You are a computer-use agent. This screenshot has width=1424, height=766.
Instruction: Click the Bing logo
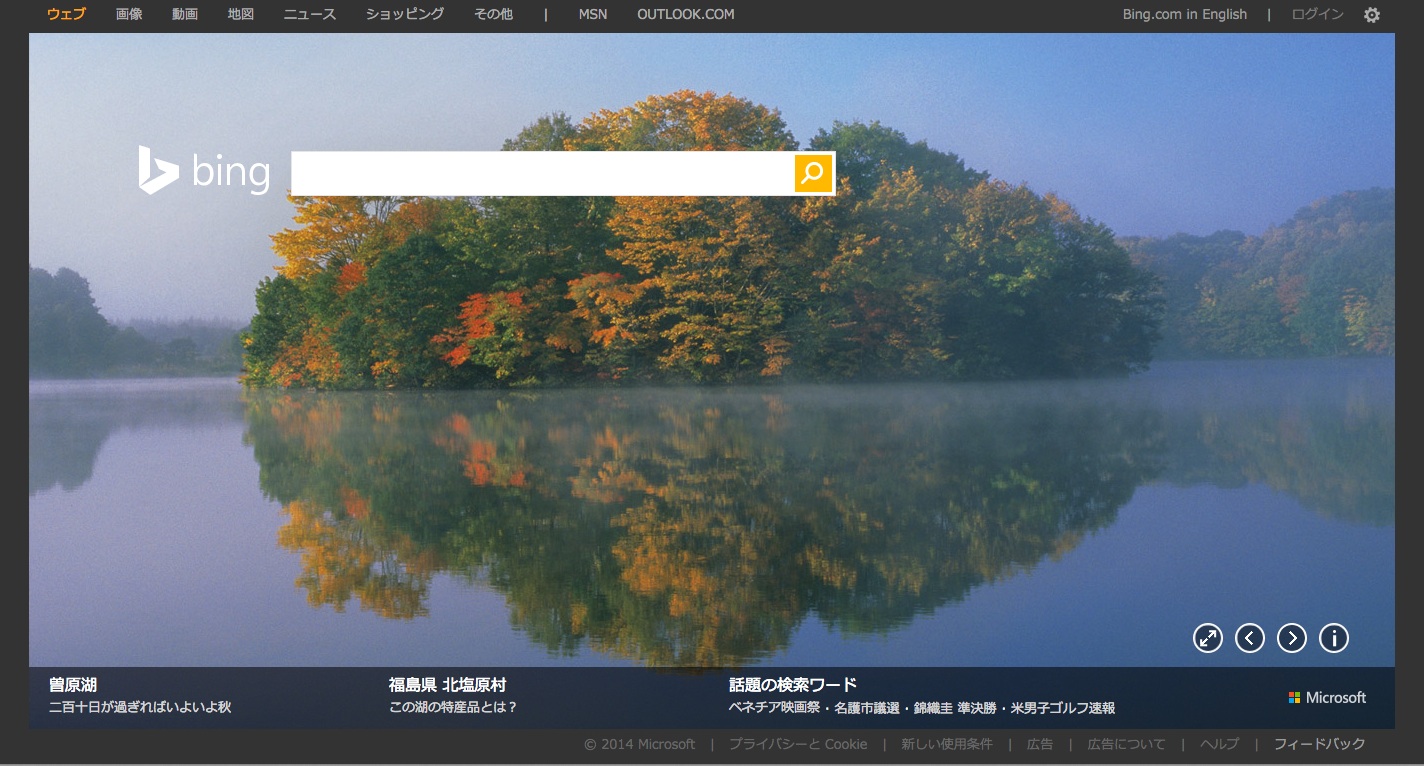(204, 171)
